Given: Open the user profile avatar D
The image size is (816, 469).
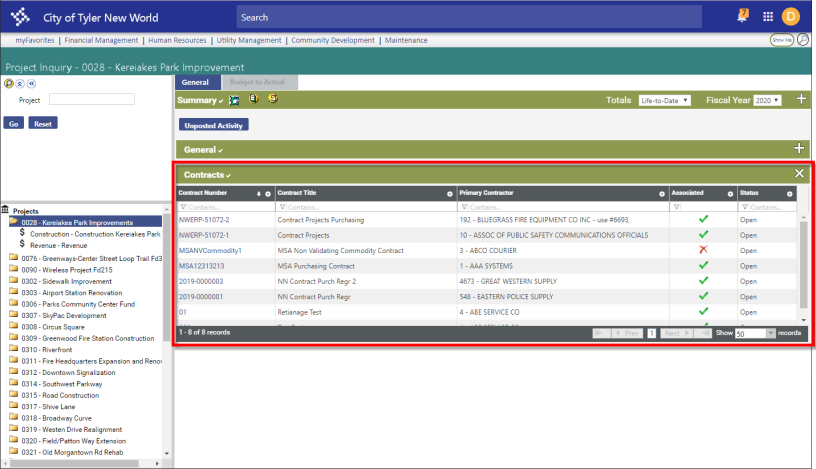Looking at the screenshot, I should [x=790, y=17].
